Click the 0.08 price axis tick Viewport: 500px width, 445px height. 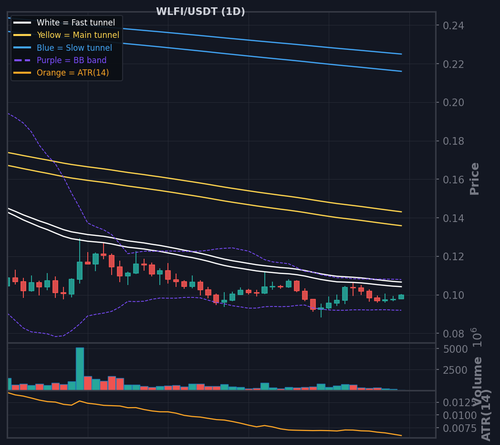pyautogui.click(x=453, y=334)
